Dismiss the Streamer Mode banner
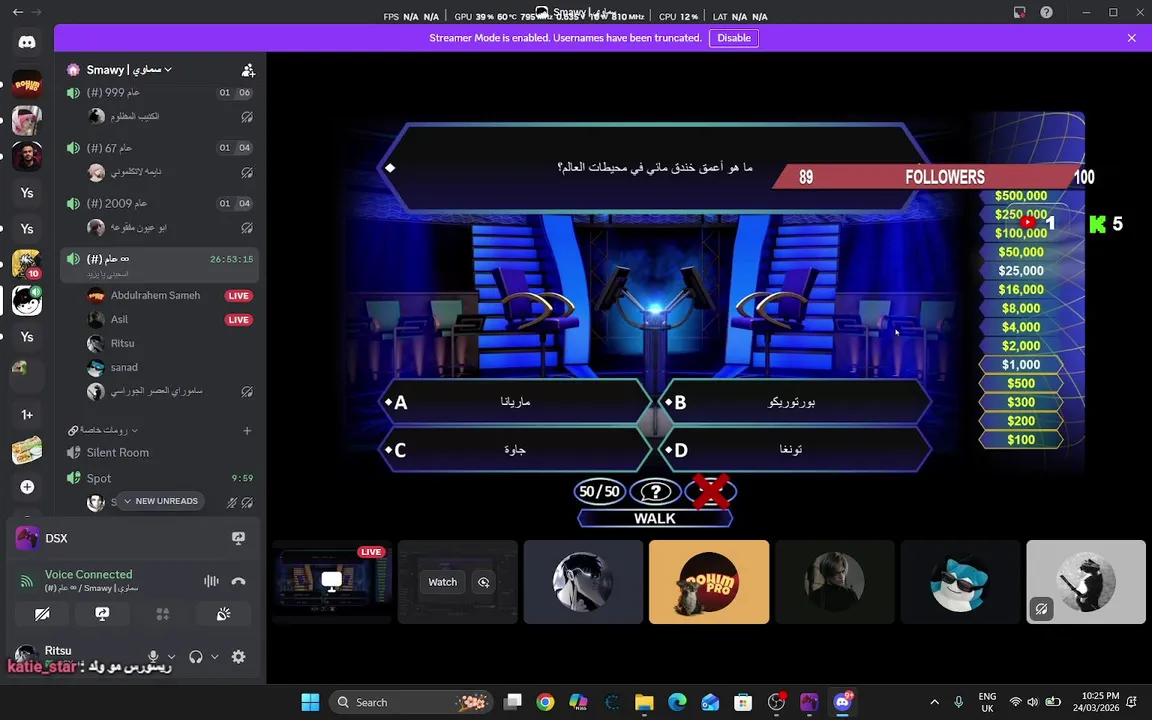The height and width of the screenshot is (720, 1152). 1131,38
